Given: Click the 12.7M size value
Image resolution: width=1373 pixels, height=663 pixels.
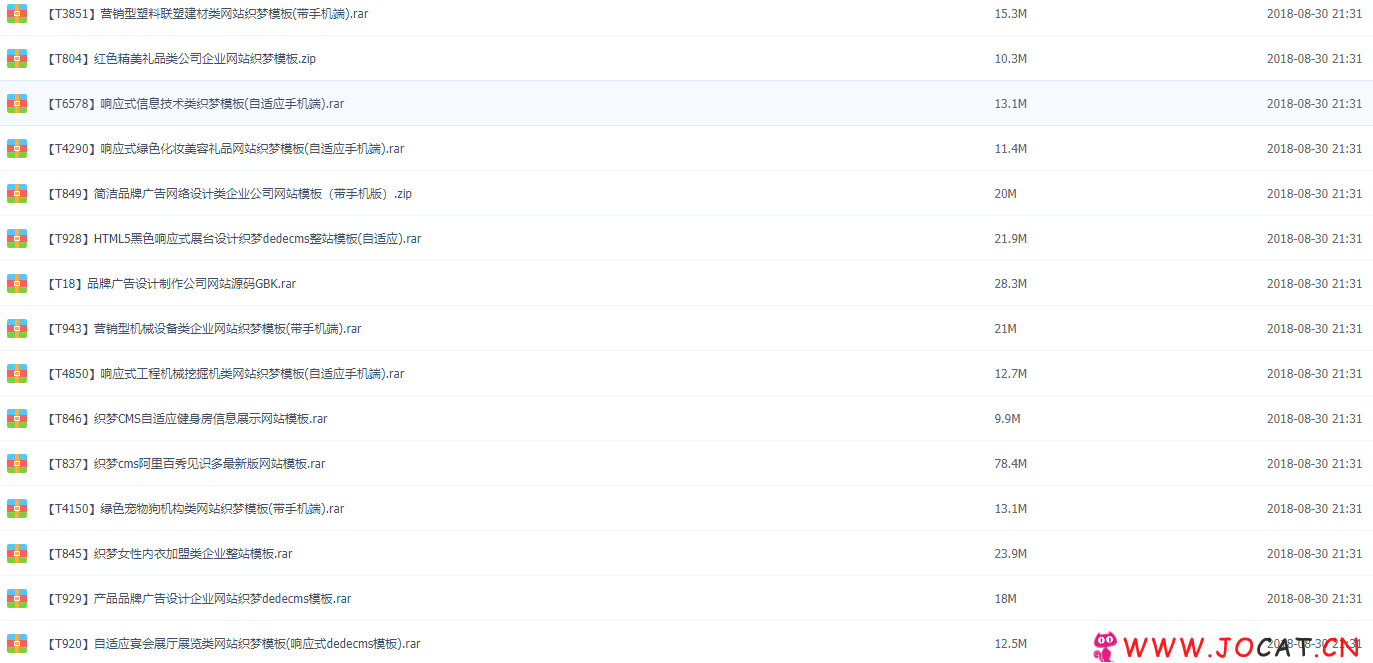Looking at the screenshot, I should click(x=1011, y=374).
